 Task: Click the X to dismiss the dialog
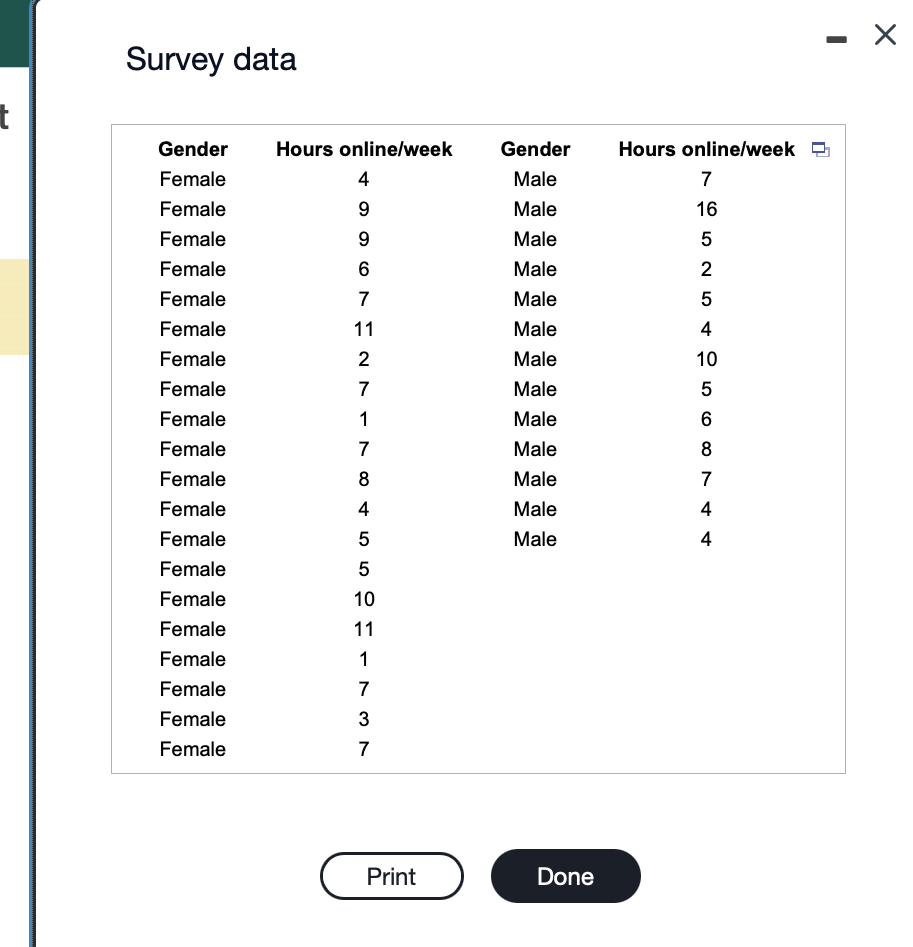click(884, 34)
